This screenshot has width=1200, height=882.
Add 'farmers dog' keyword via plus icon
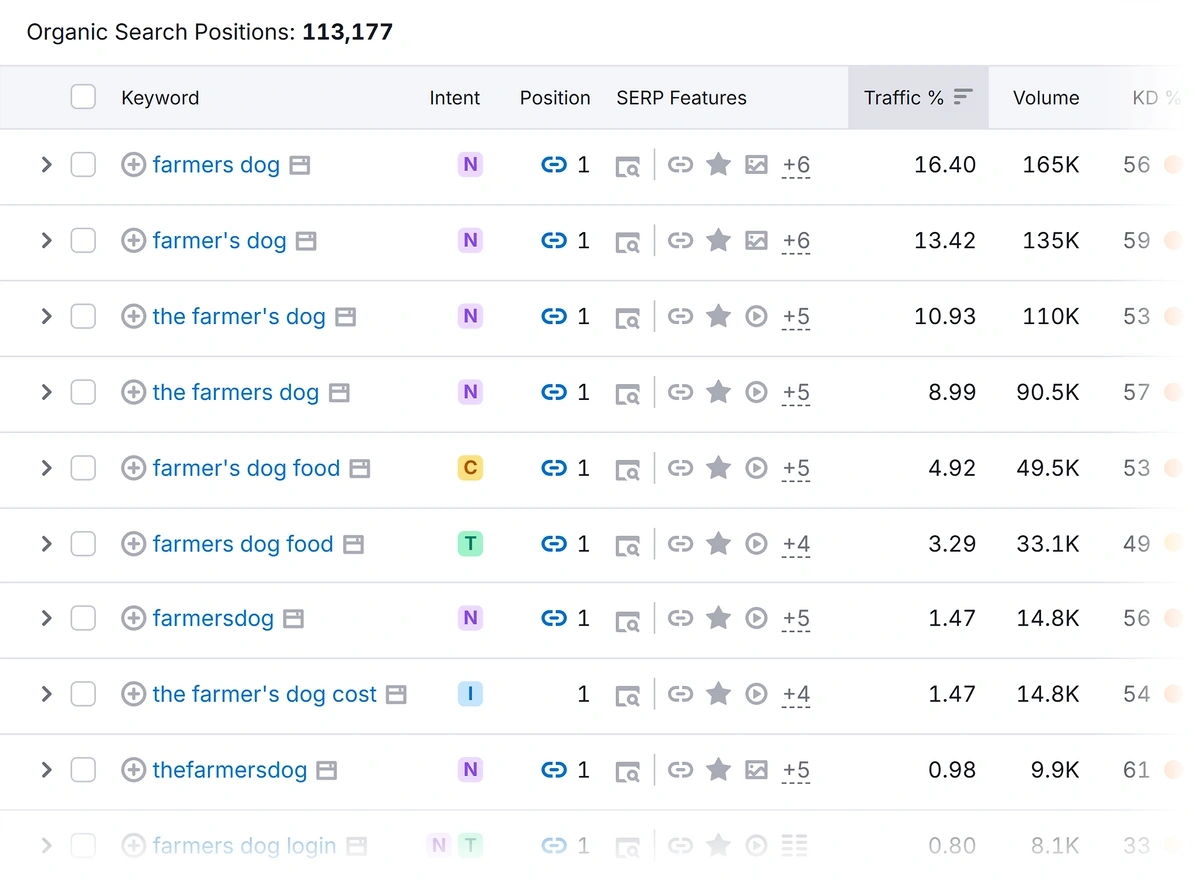(133, 165)
